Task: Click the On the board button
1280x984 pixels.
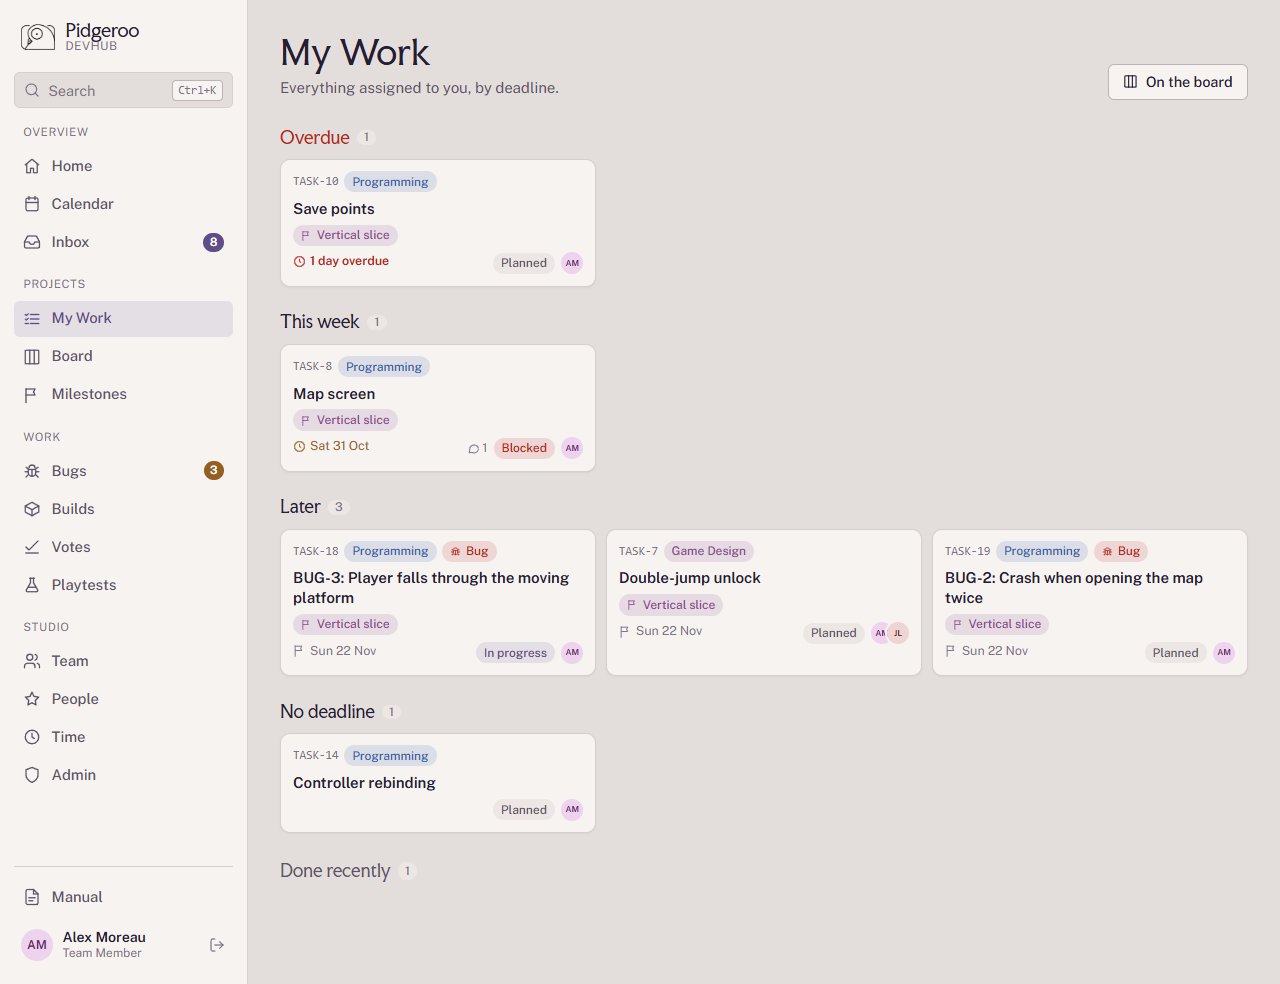Action: point(1177,82)
